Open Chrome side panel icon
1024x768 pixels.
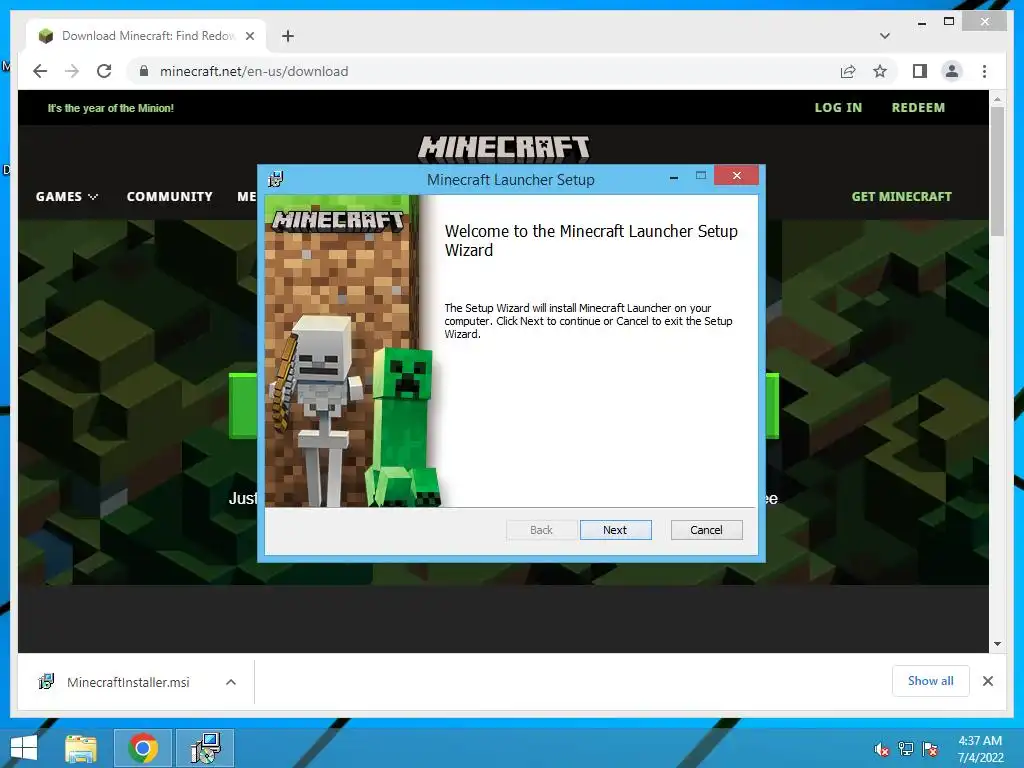[x=920, y=71]
